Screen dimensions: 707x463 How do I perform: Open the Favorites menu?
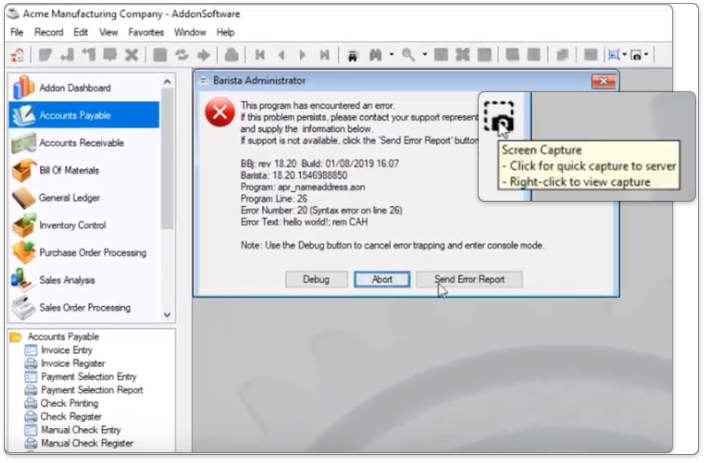point(146,32)
